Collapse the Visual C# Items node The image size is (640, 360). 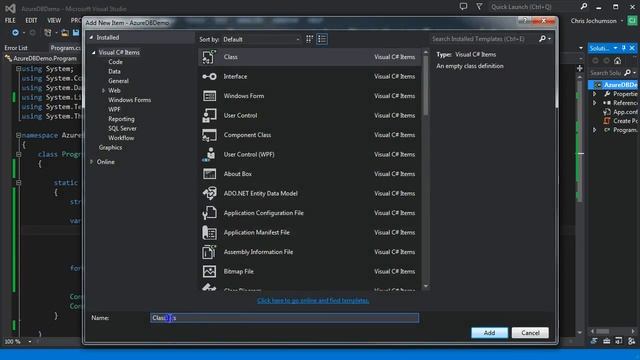(x=93, y=53)
